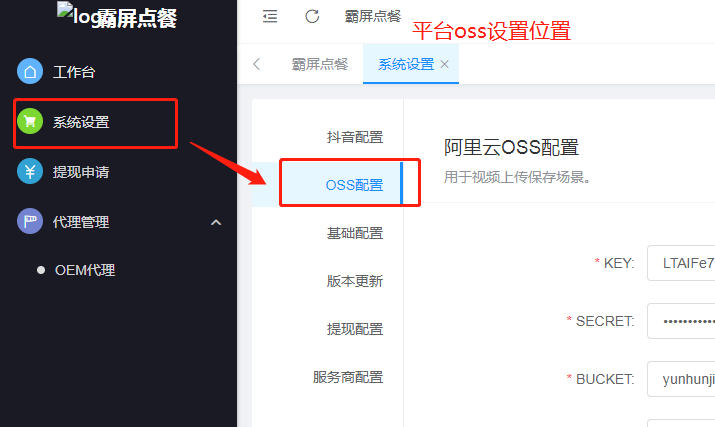The height and width of the screenshot is (427, 715).
Task: Select the 系统设置 page tab
Action: (411, 64)
